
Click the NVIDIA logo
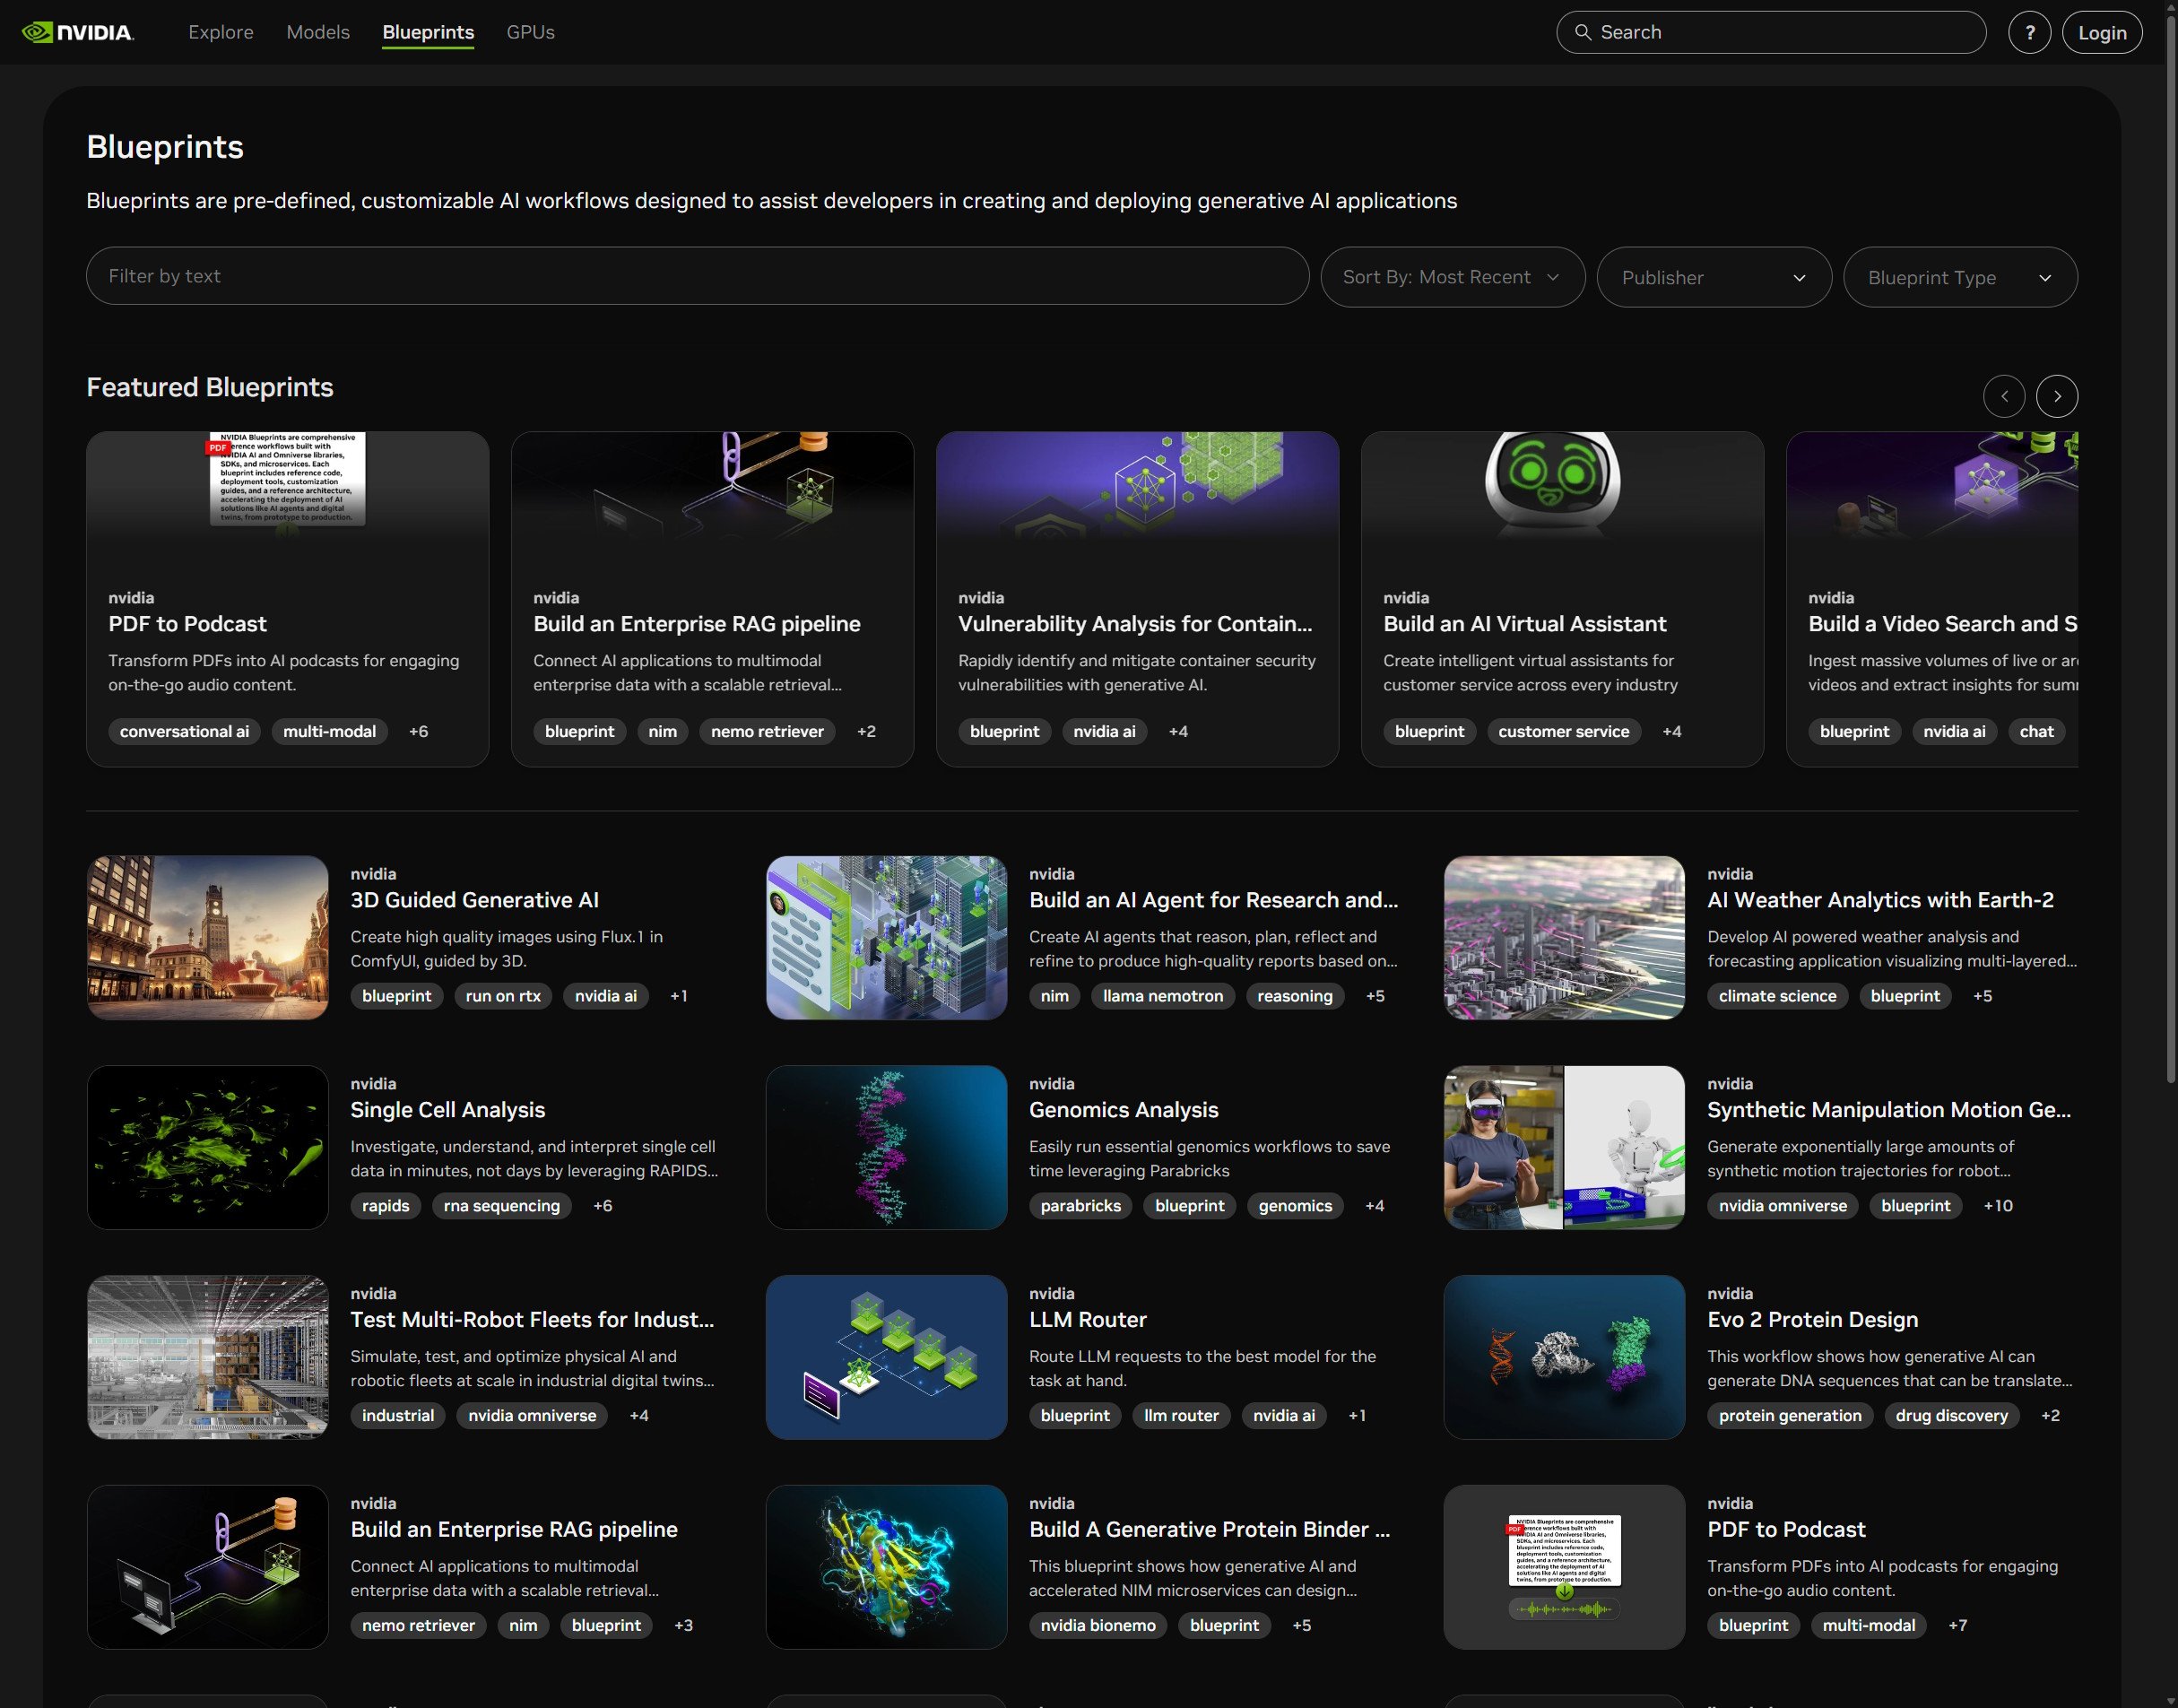tap(78, 31)
